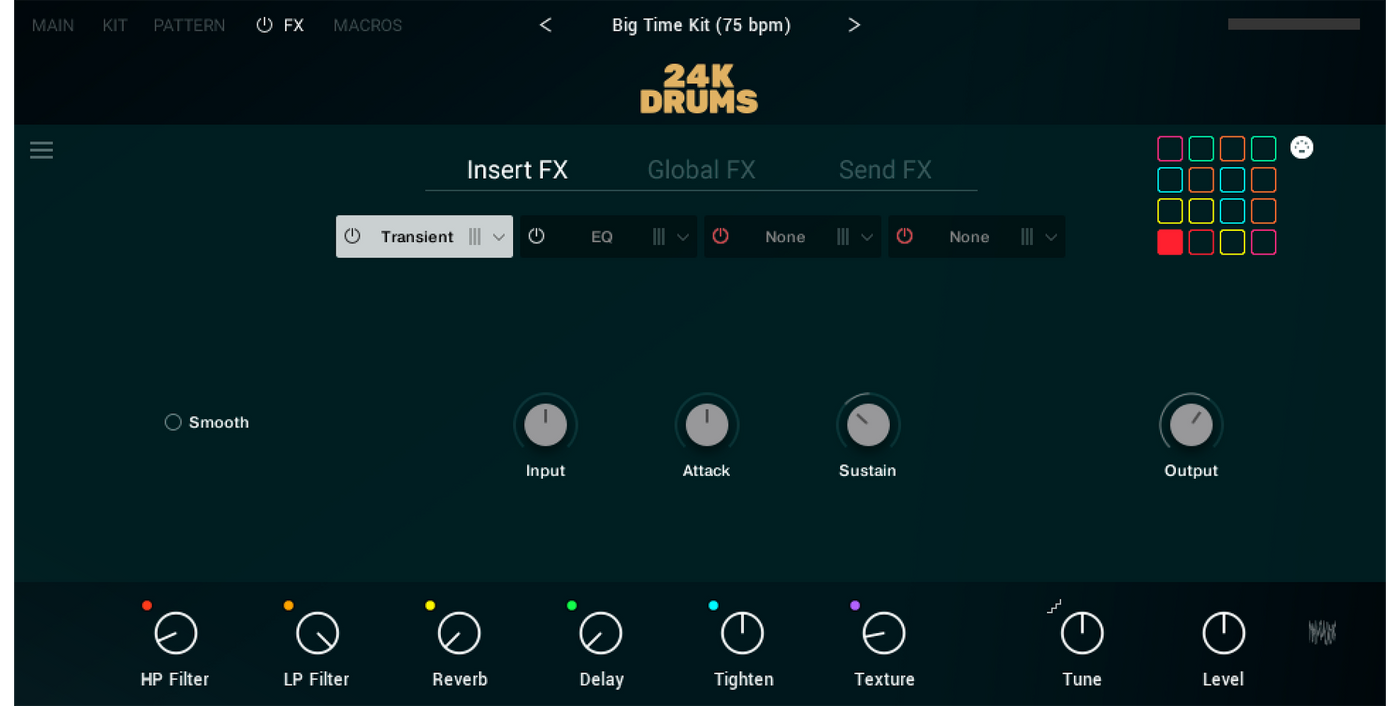The image size is (1400, 706).
Task: Select the pink pad in bottom row
Action: point(1264,242)
